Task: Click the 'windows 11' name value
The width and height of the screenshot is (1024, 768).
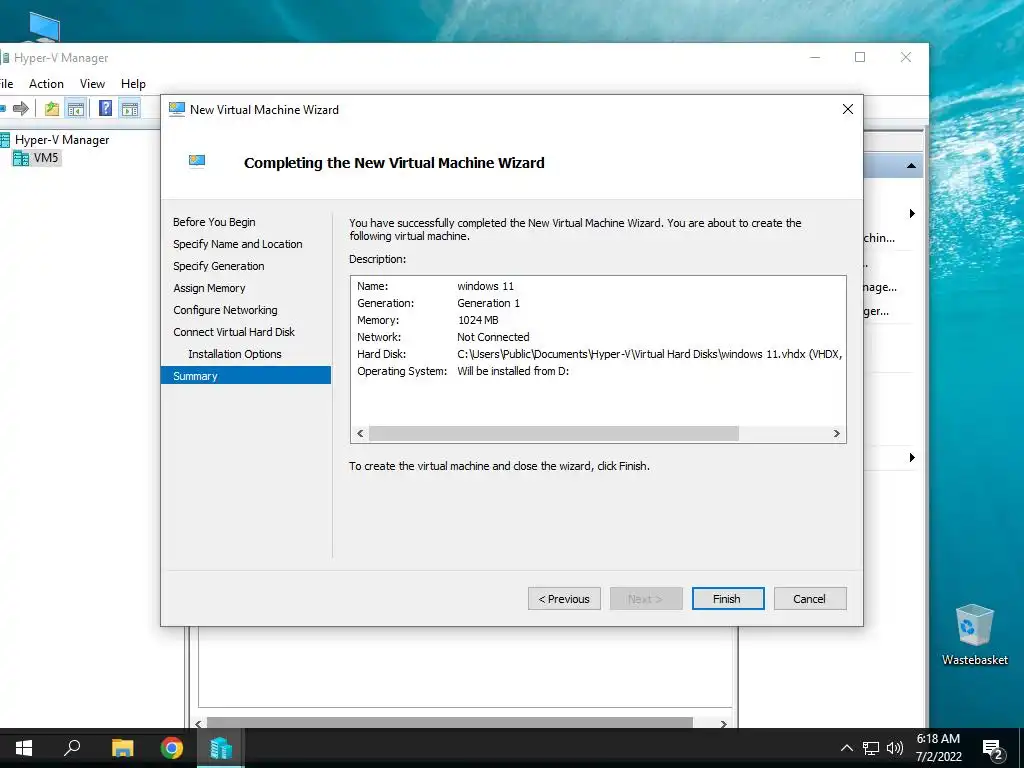Action: [485, 286]
